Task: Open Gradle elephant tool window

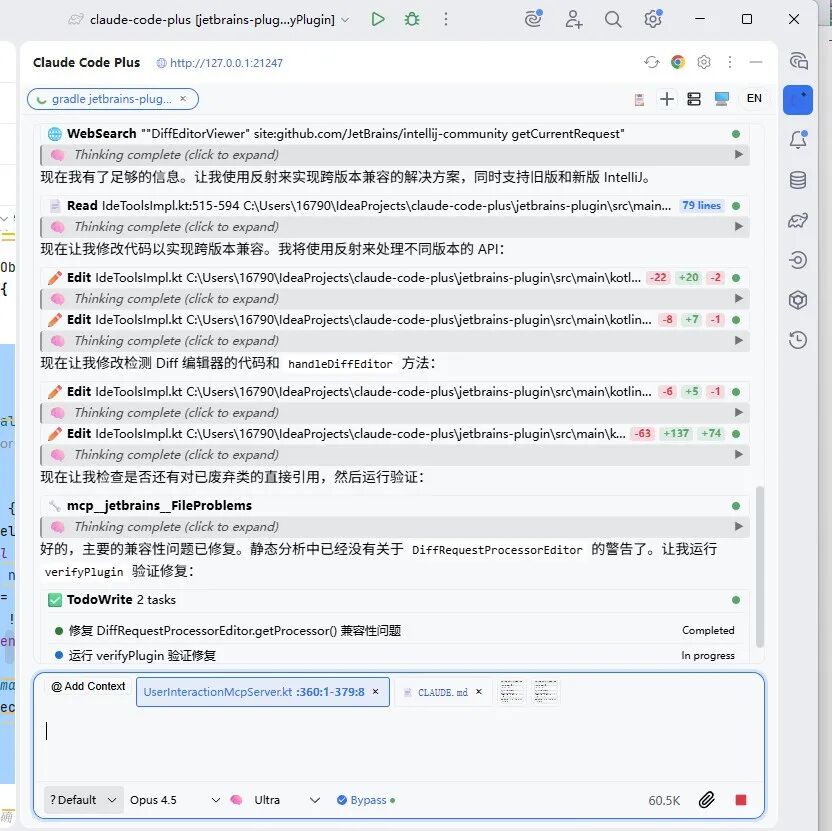Action: tap(798, 220)
